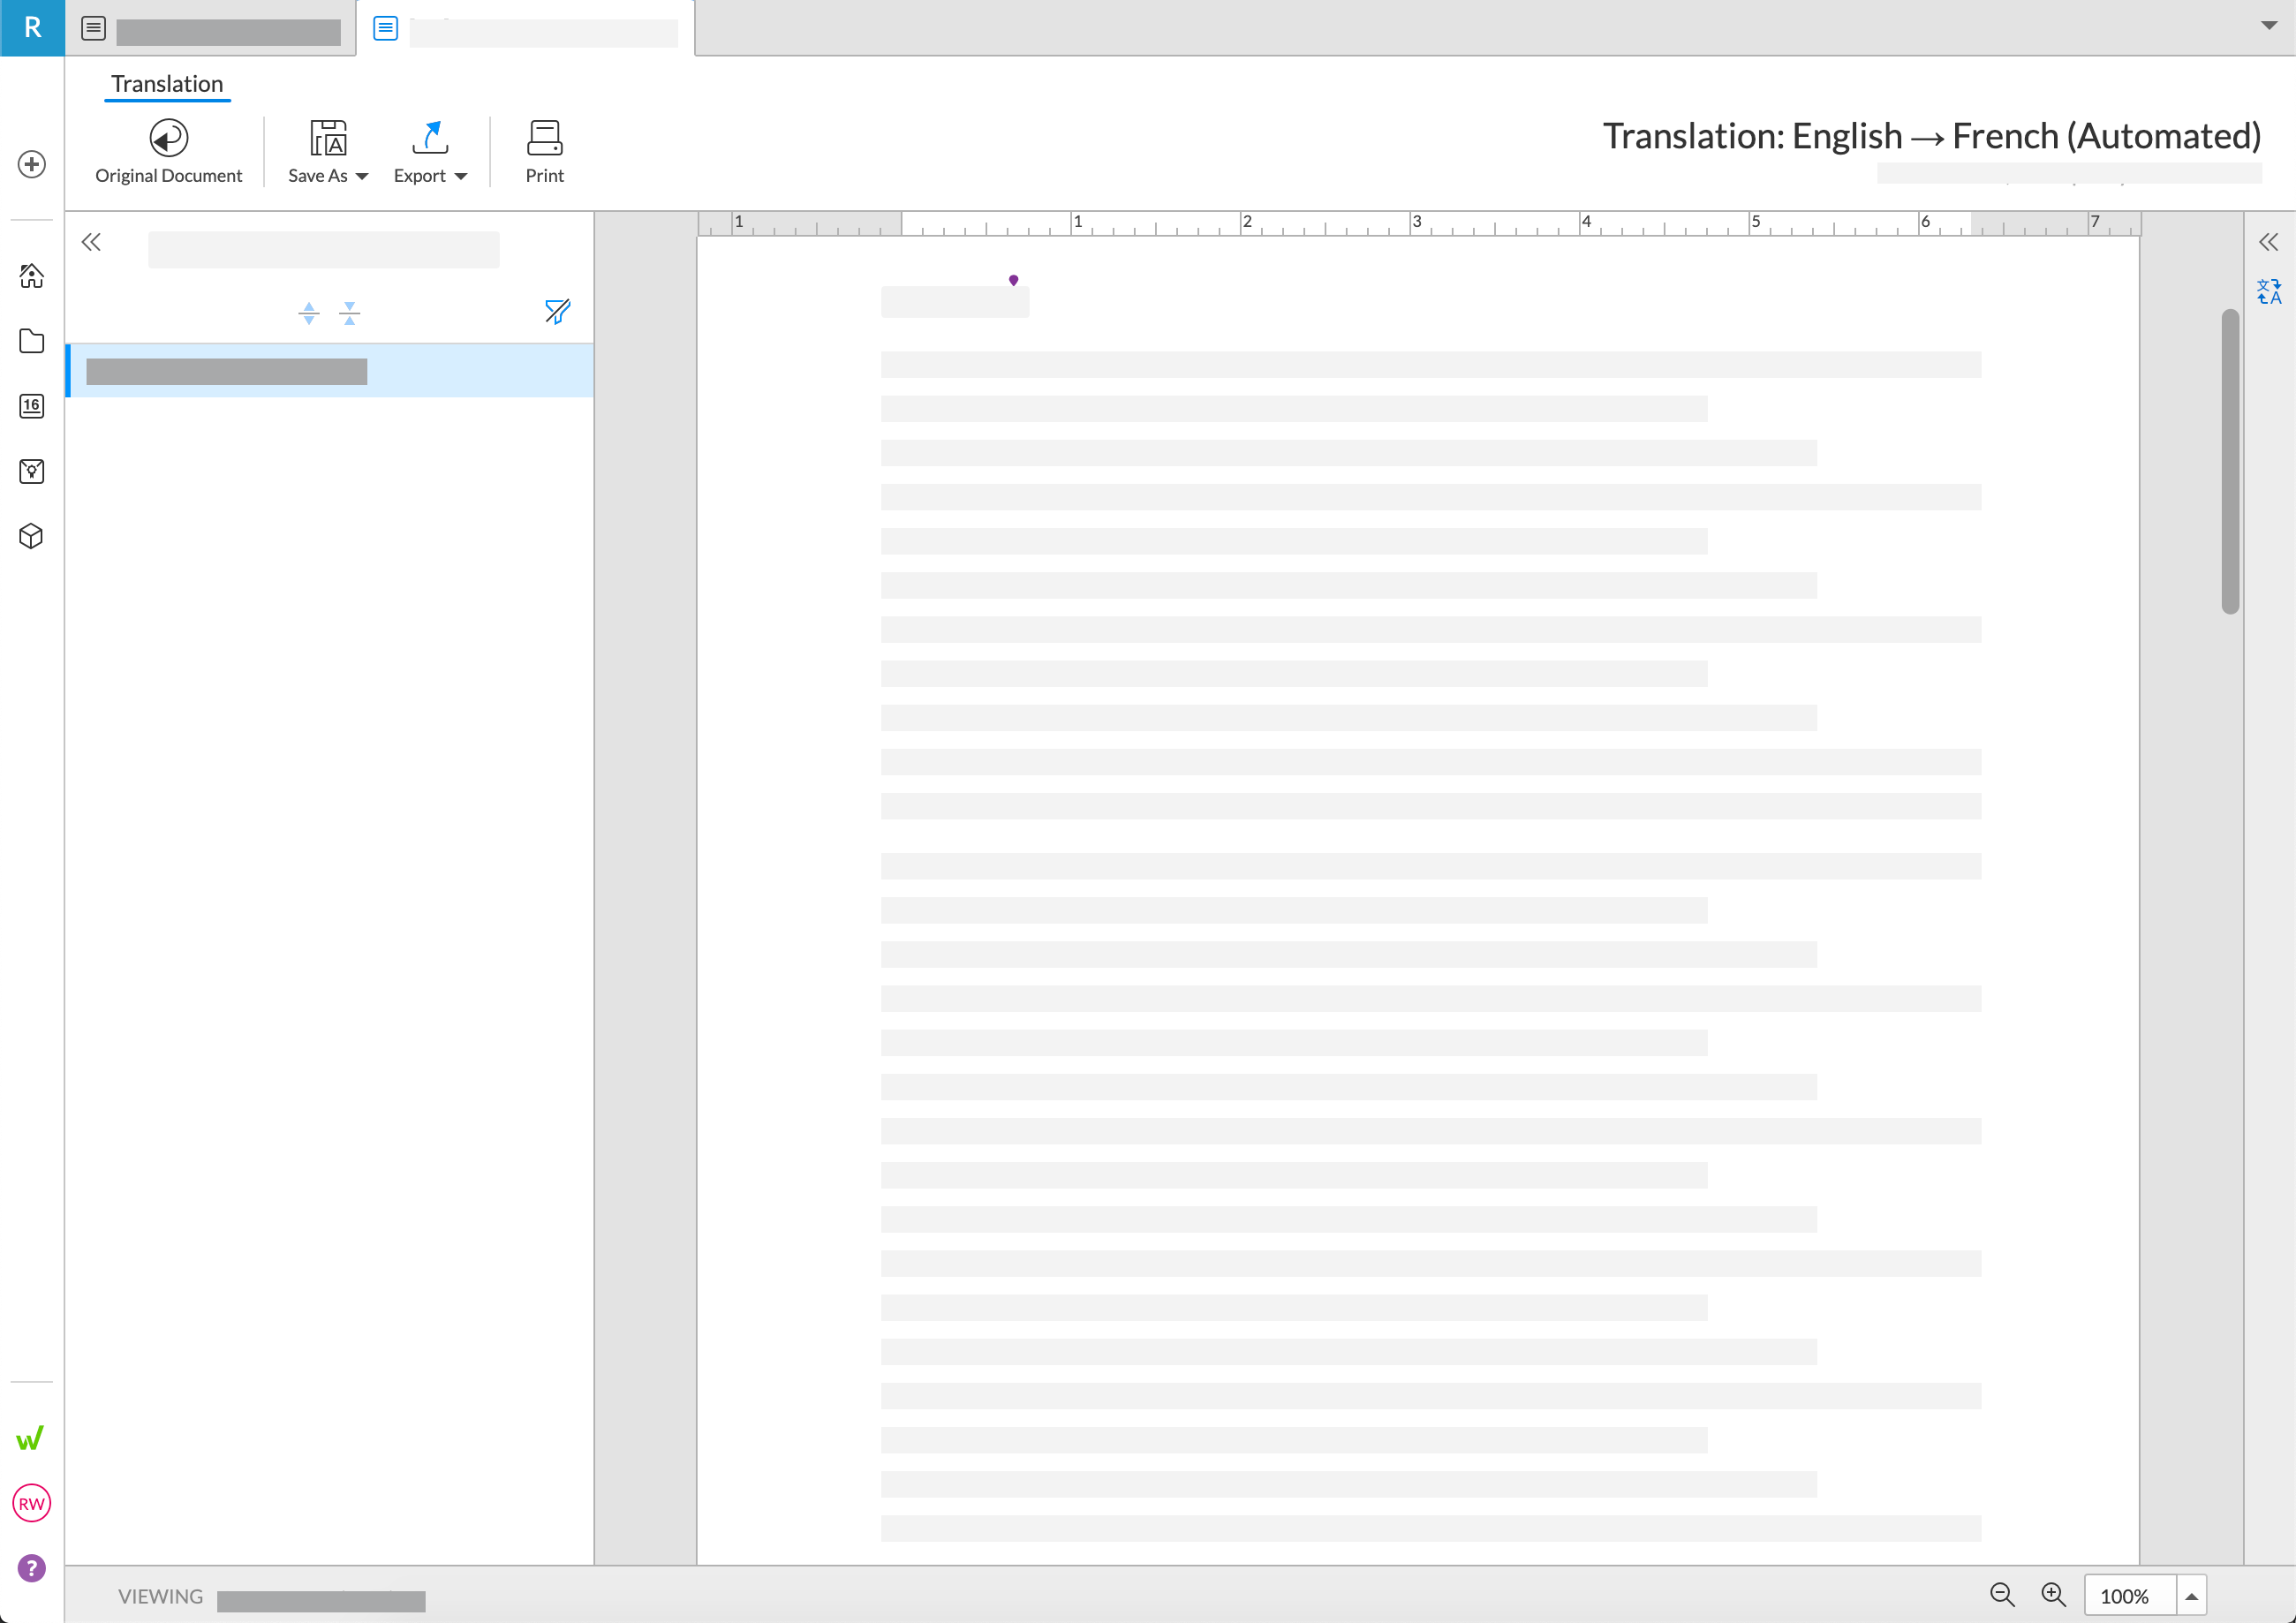Click the Print icon
The width and height of the screenshot is (2296, 1623).
(545, 150)
